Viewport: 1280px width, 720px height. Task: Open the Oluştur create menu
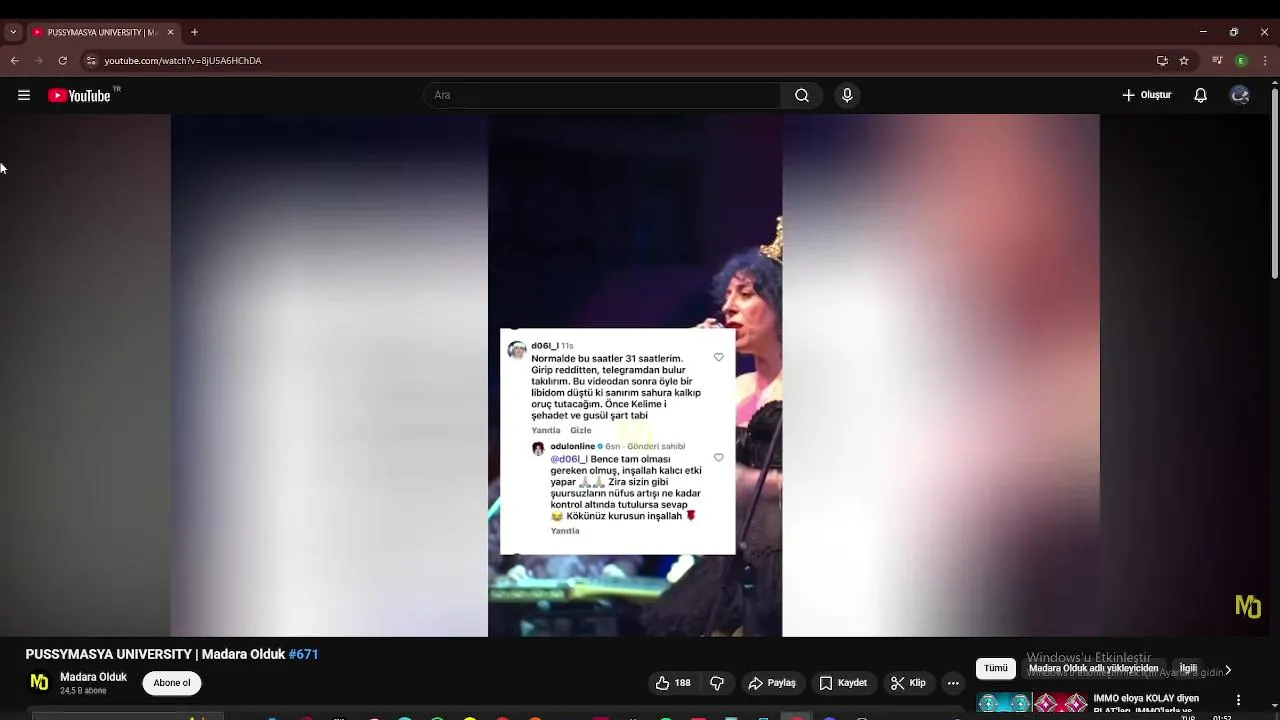tap(1146, 95)
